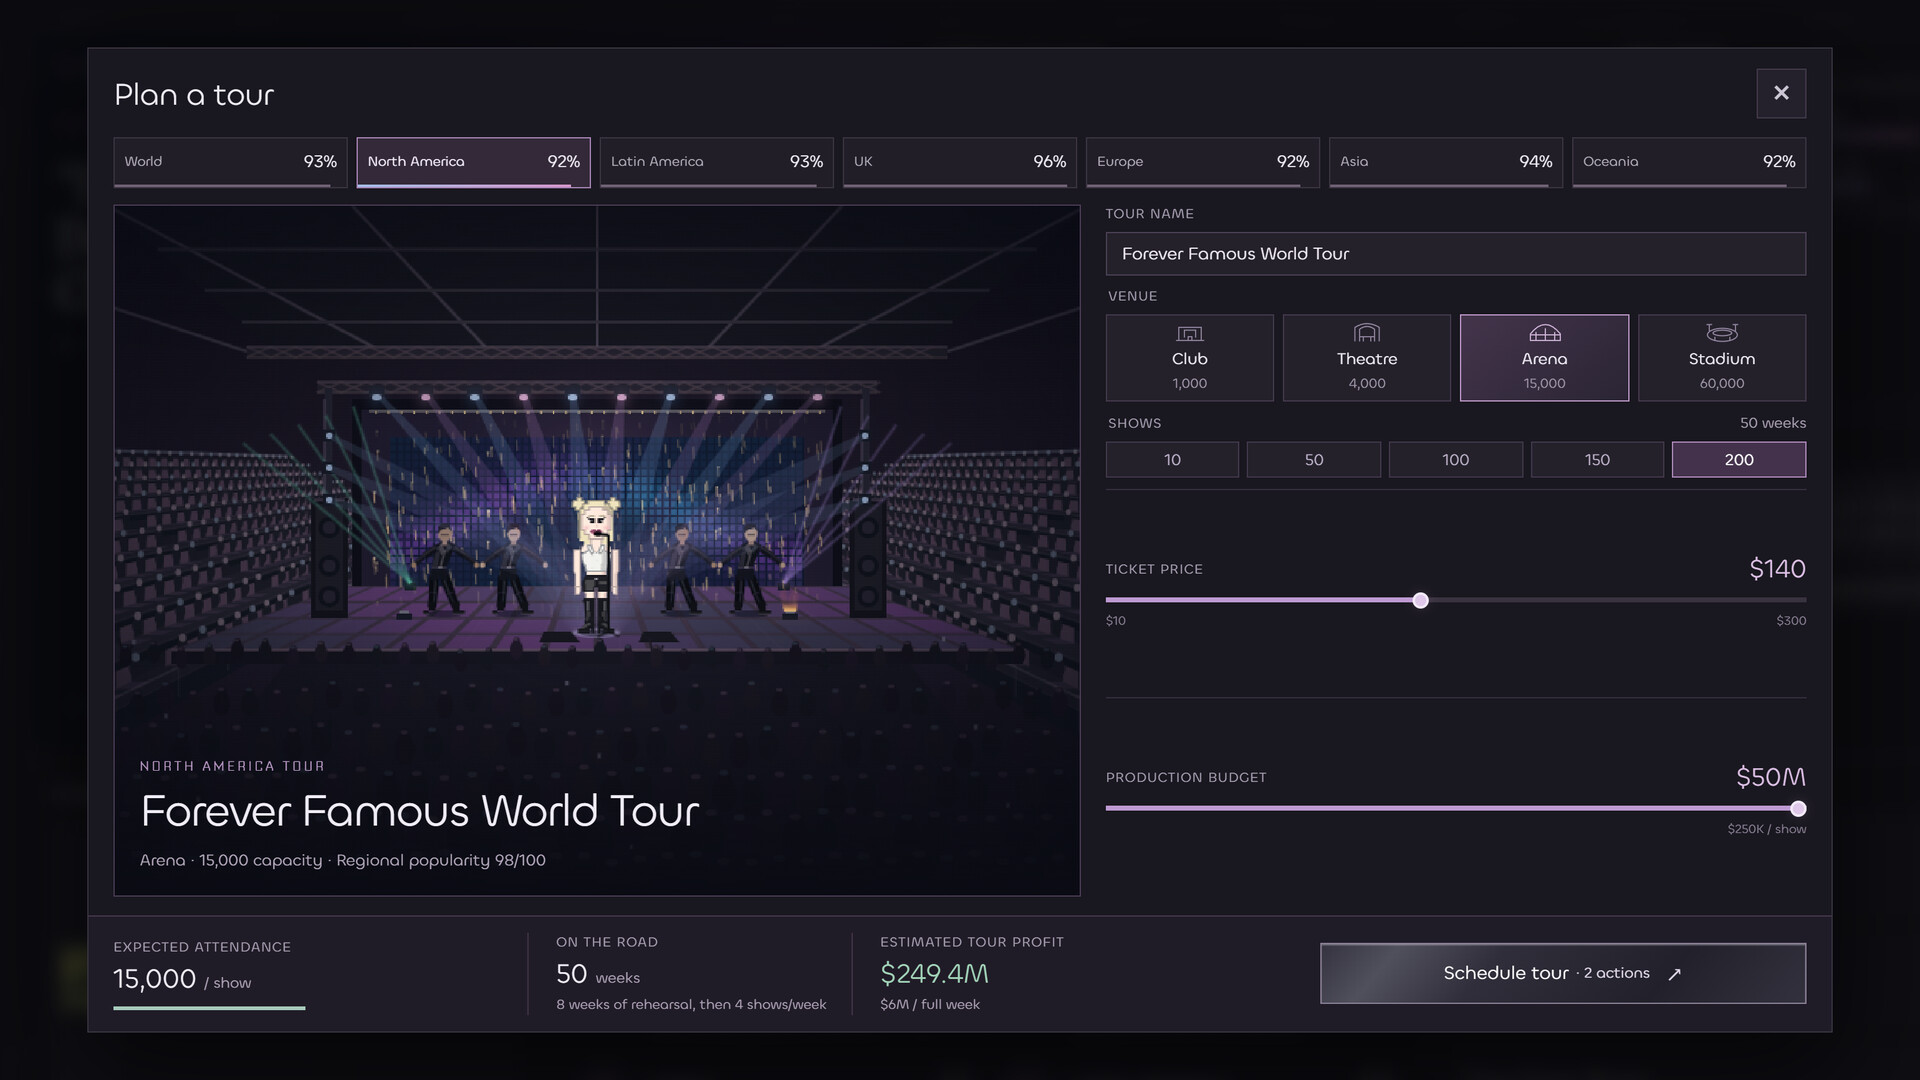Click the $6M / full week text

(x=930, y=1004)
